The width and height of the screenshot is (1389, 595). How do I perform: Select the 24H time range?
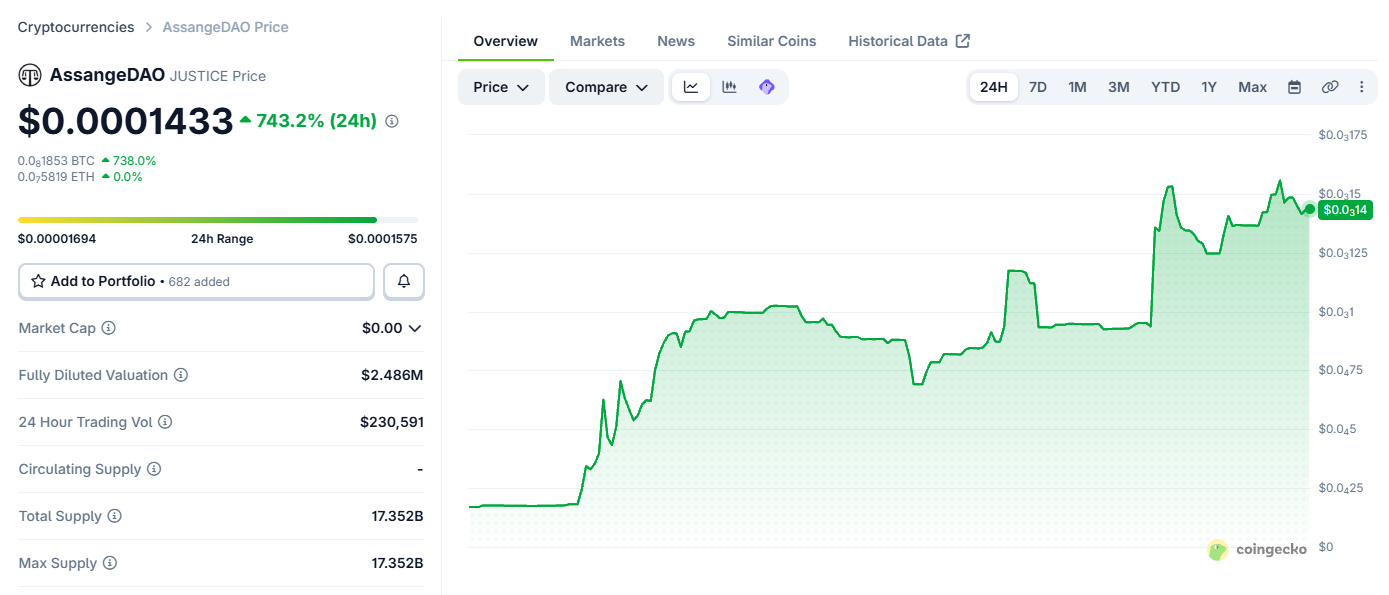[x=994, y=87]
